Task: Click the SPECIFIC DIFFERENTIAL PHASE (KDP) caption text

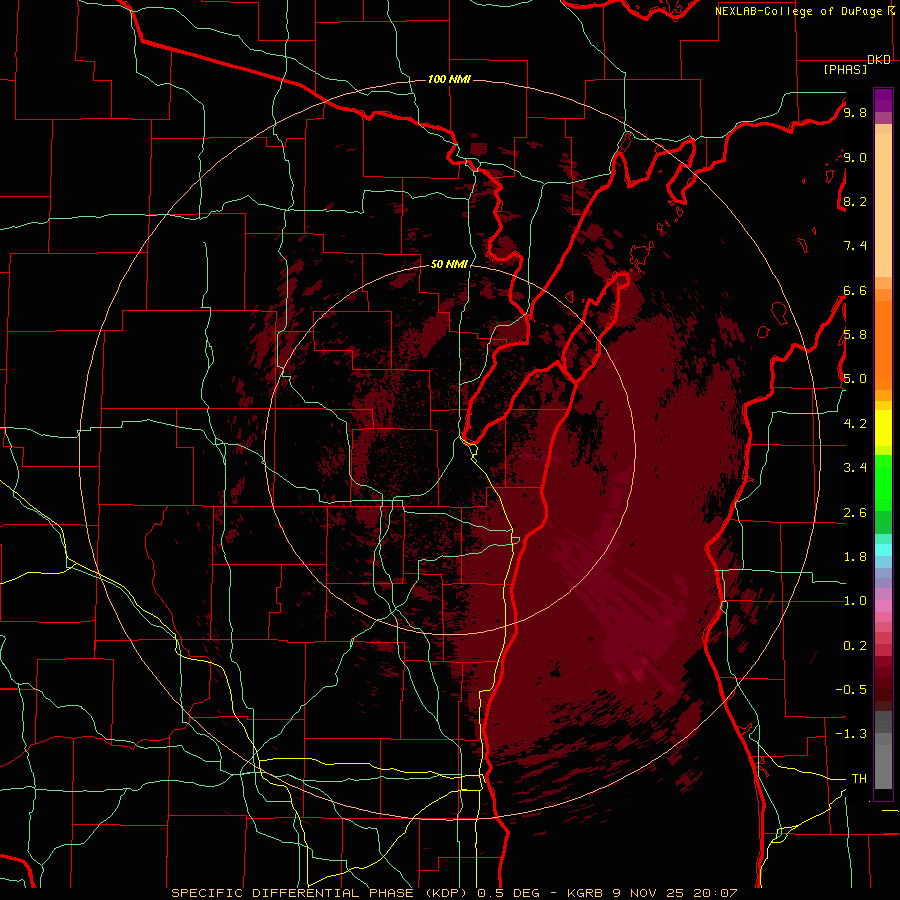Action: [321, 893]
